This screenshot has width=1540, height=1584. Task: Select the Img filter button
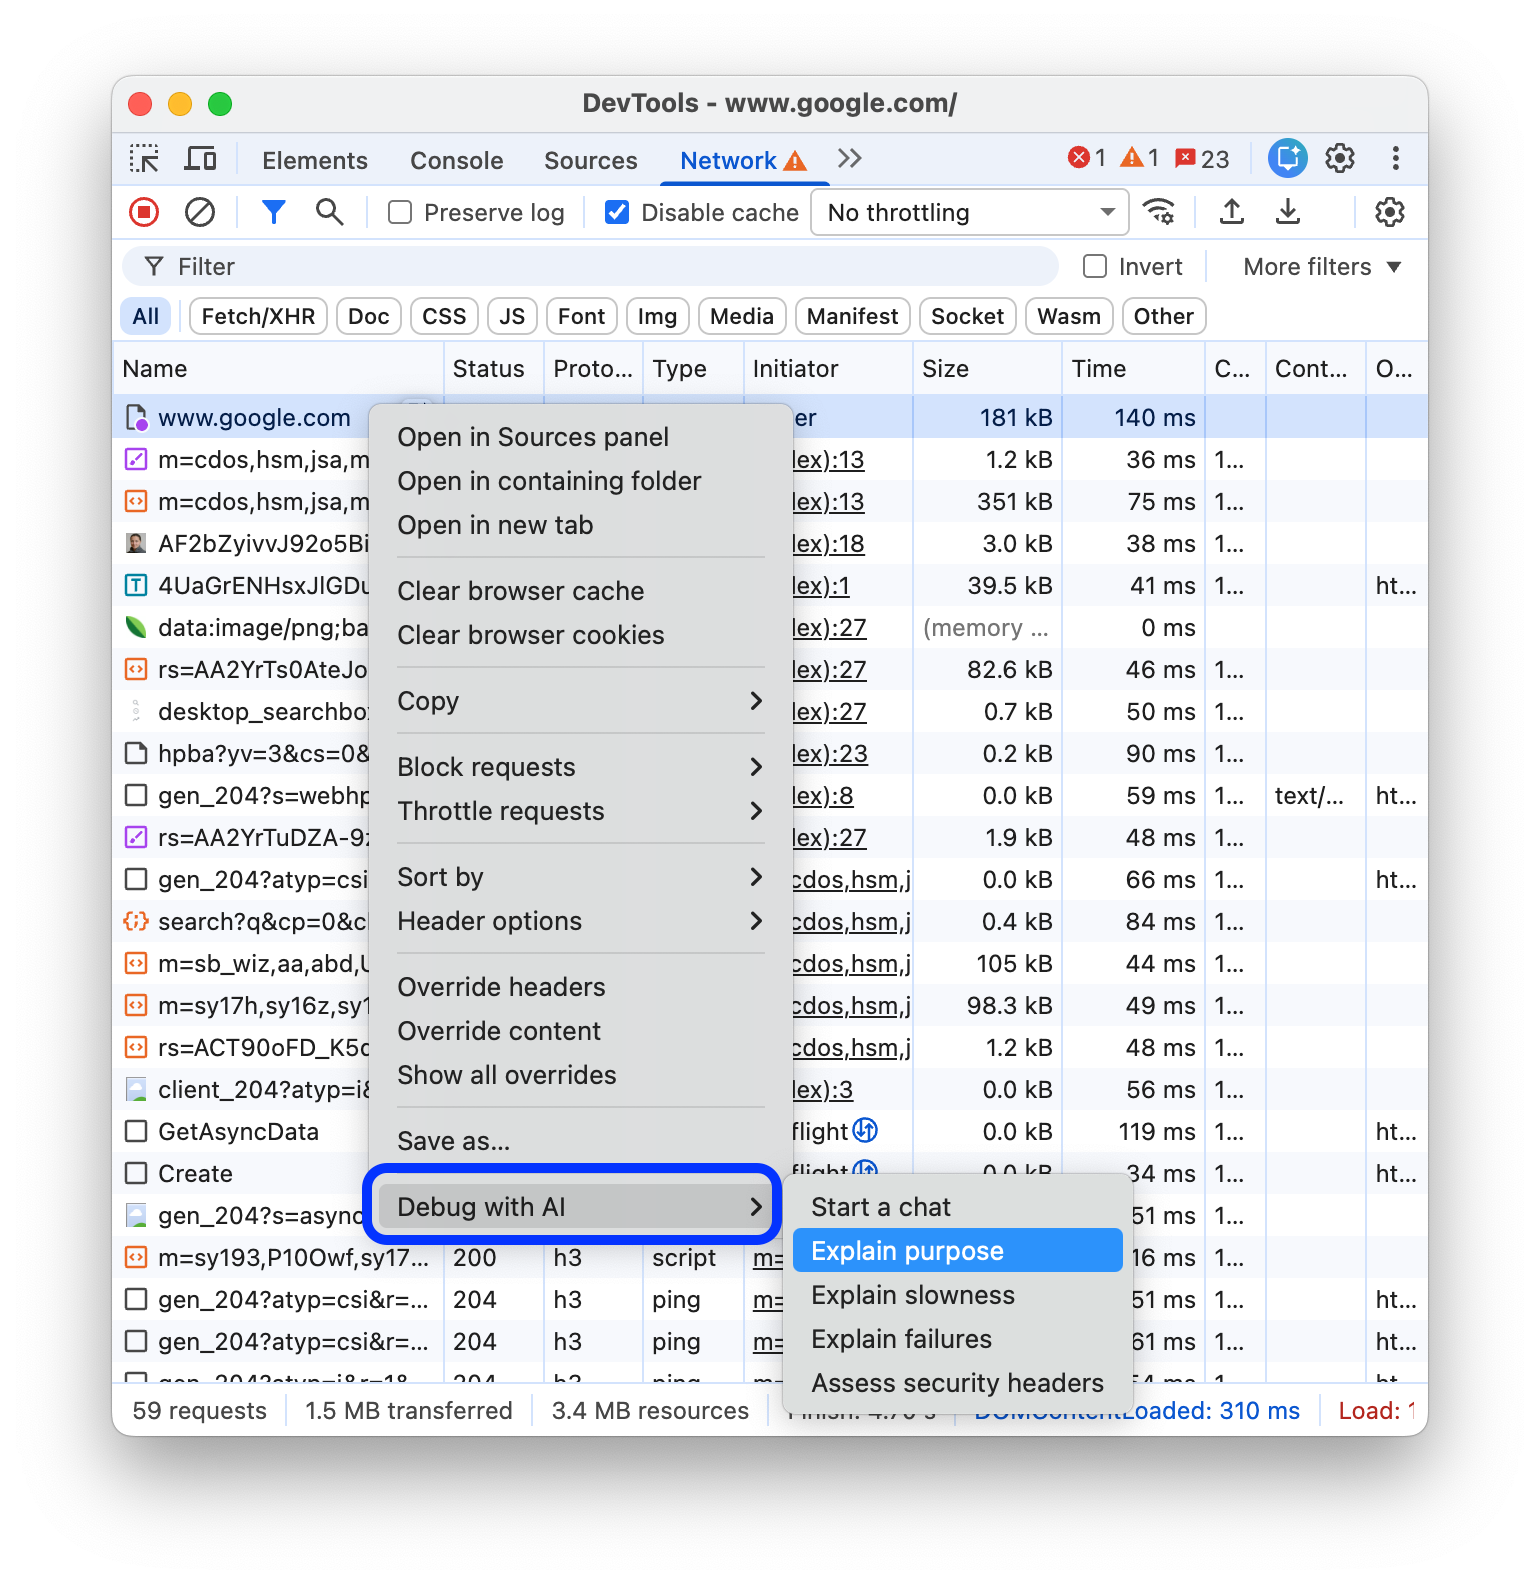657,317
